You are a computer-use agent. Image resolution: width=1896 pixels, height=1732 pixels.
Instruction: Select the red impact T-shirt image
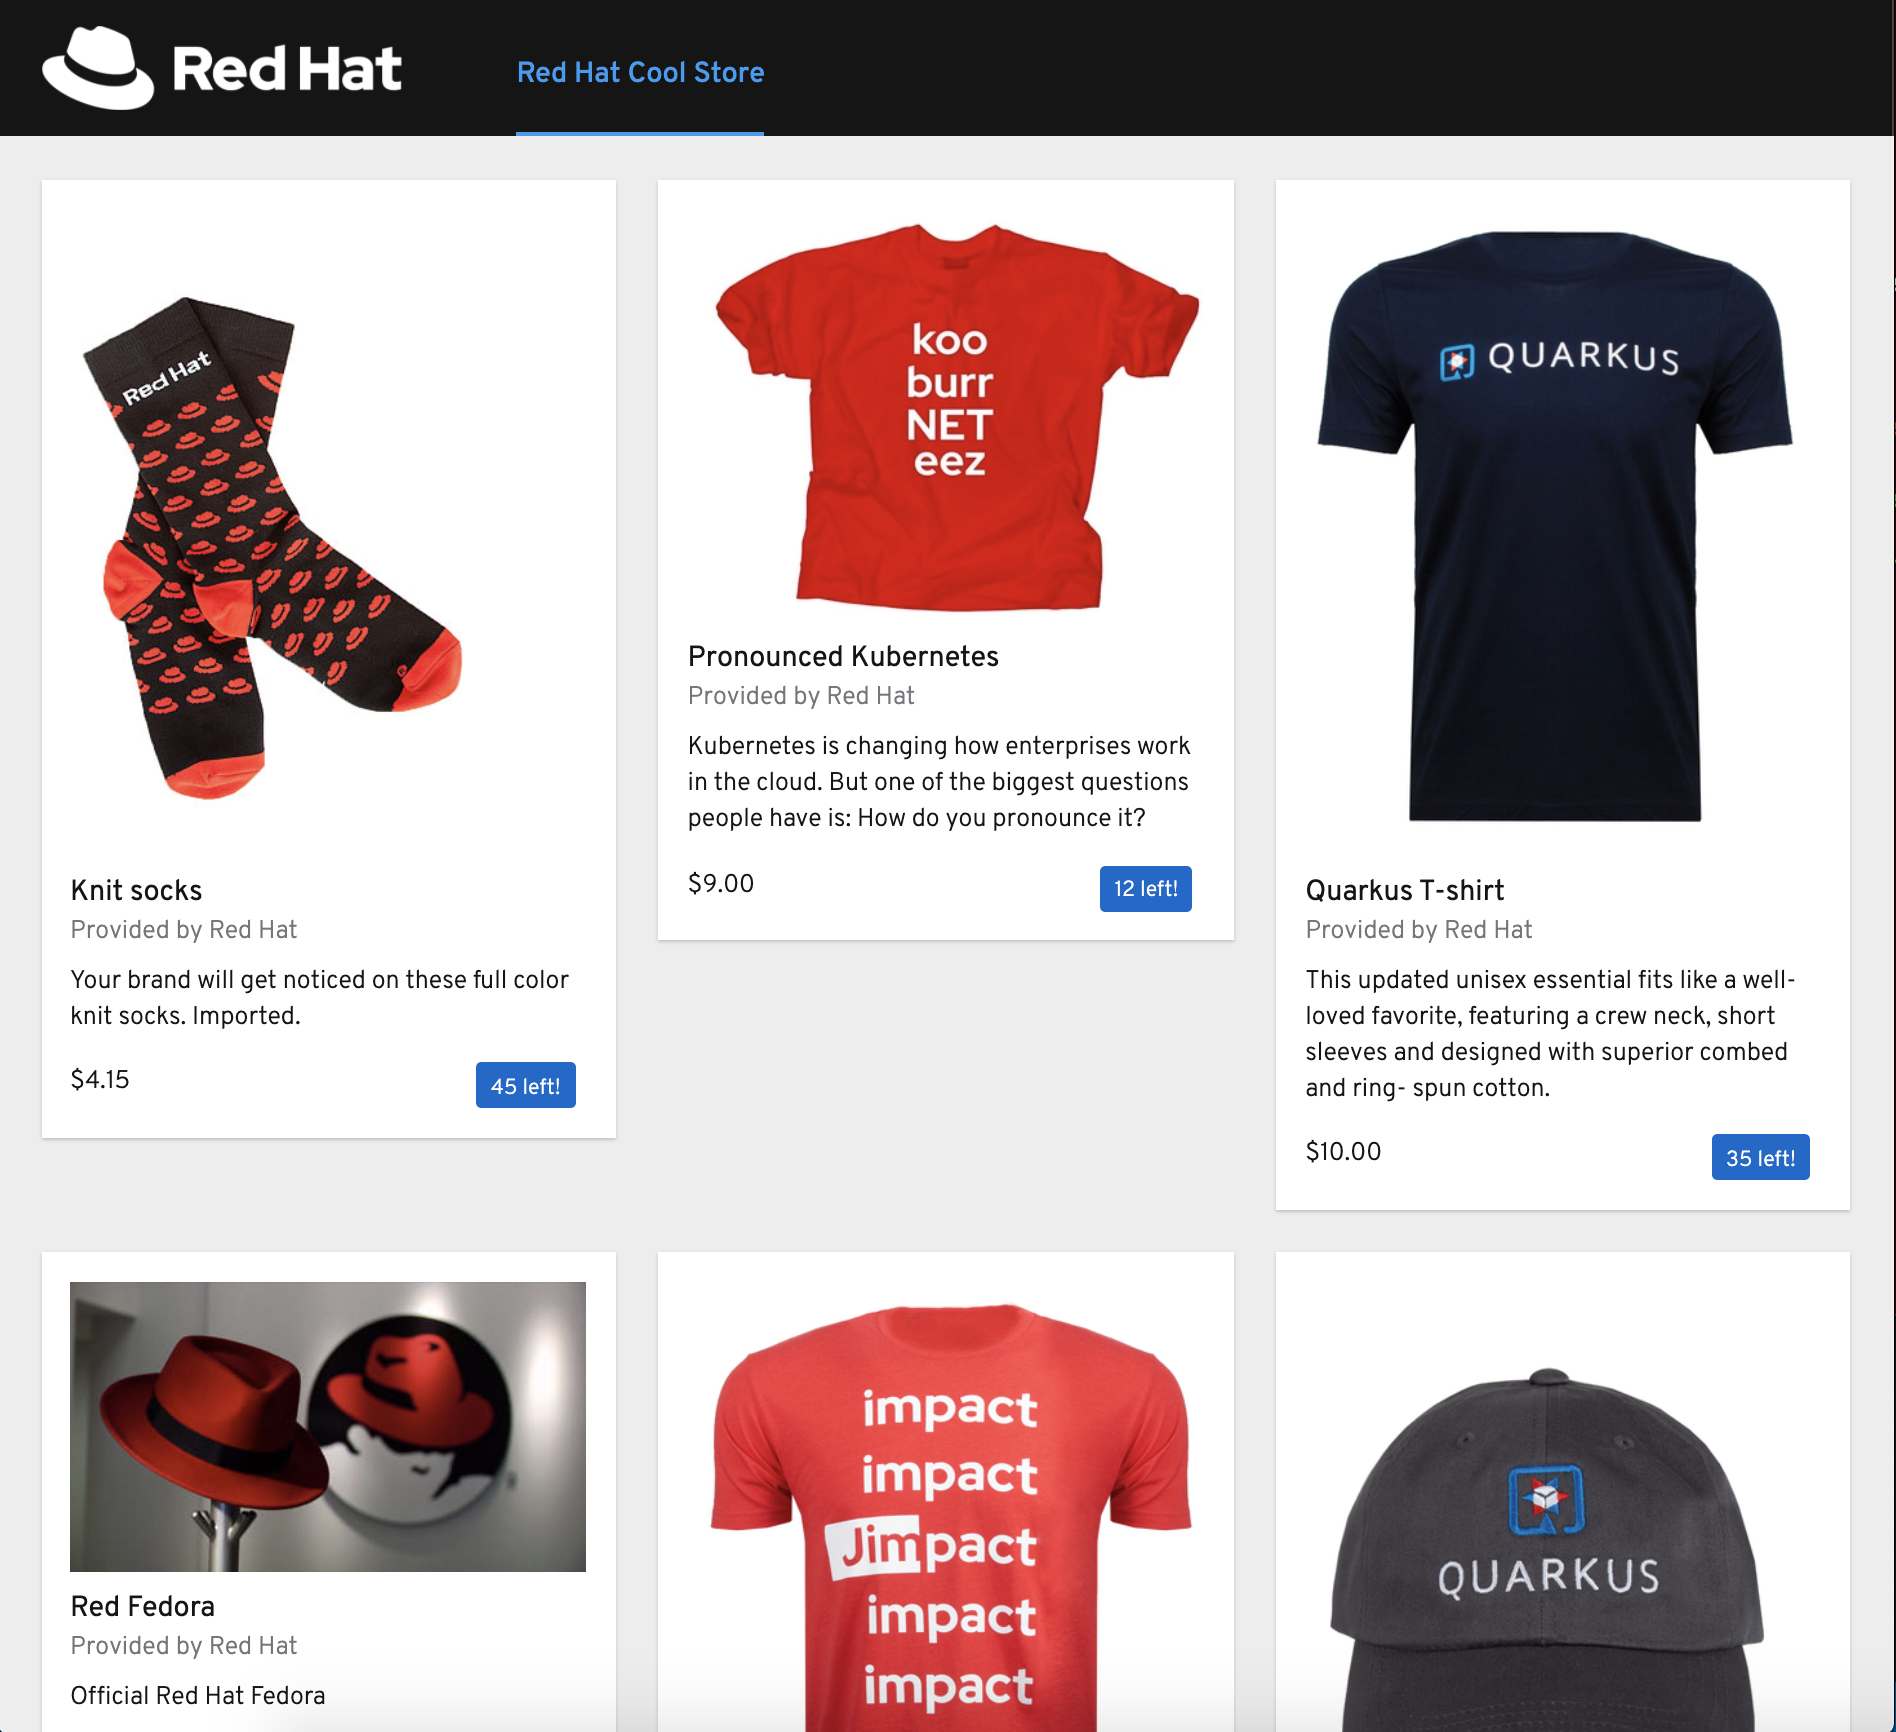click(x=950, y=1515)
